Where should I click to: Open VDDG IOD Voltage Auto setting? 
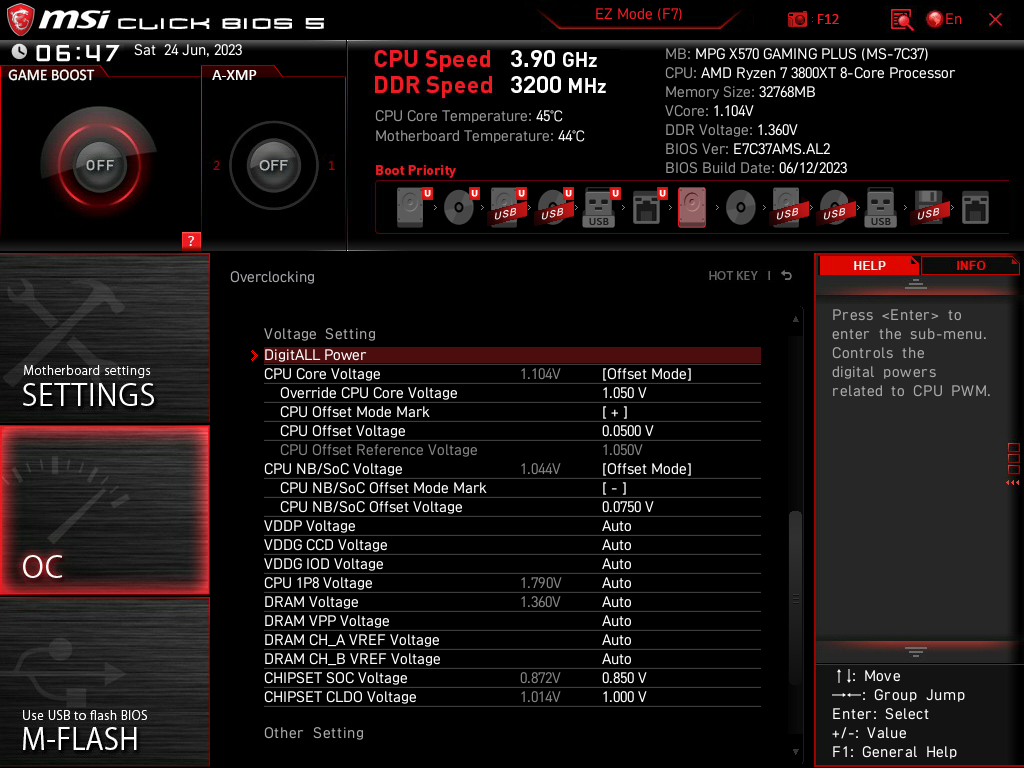coord(616,564)
